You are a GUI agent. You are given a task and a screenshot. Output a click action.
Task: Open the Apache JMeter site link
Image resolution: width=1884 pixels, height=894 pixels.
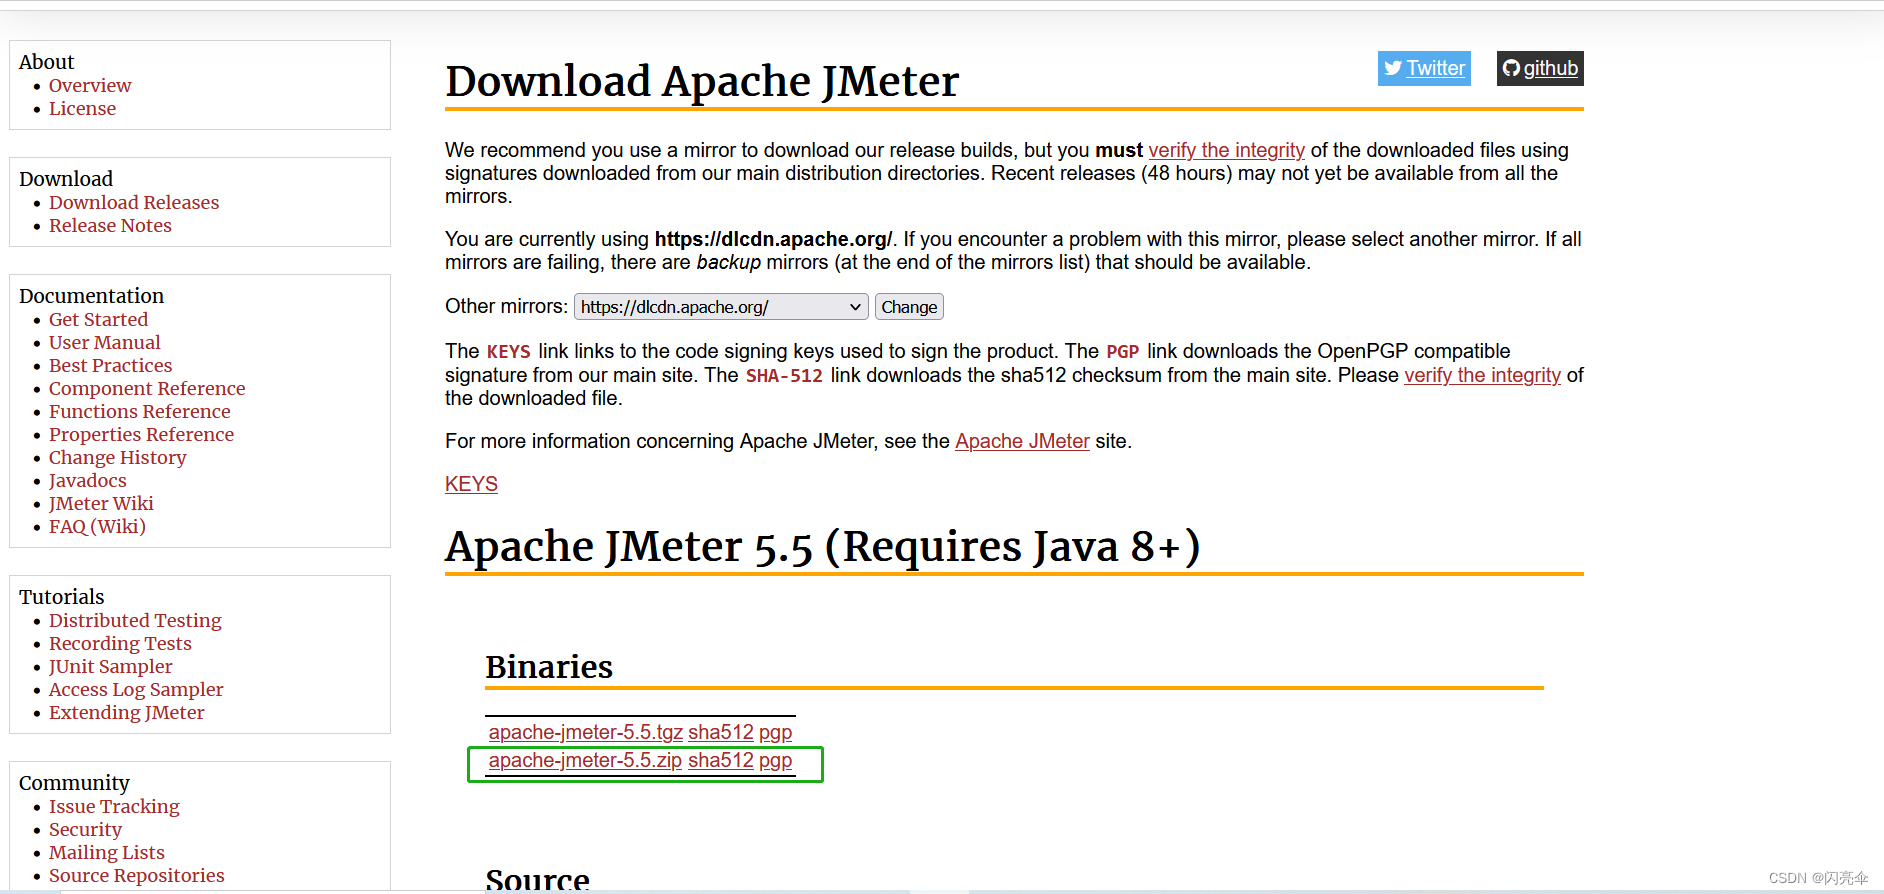click(1022, 441)
